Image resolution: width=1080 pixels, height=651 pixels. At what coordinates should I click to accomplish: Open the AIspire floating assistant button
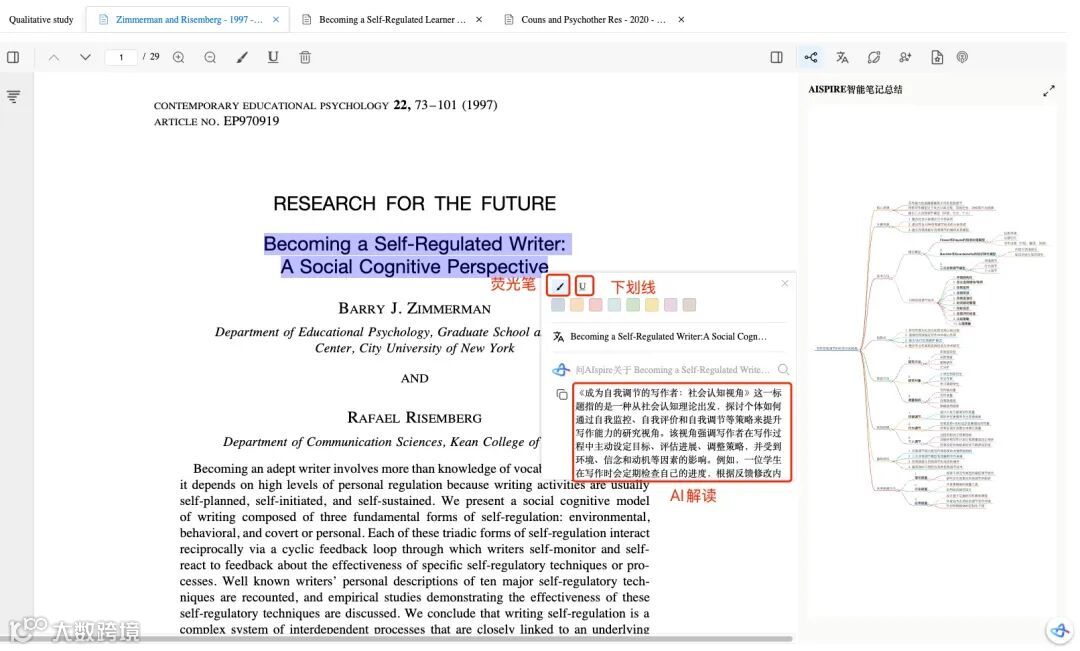point(1059,630)
